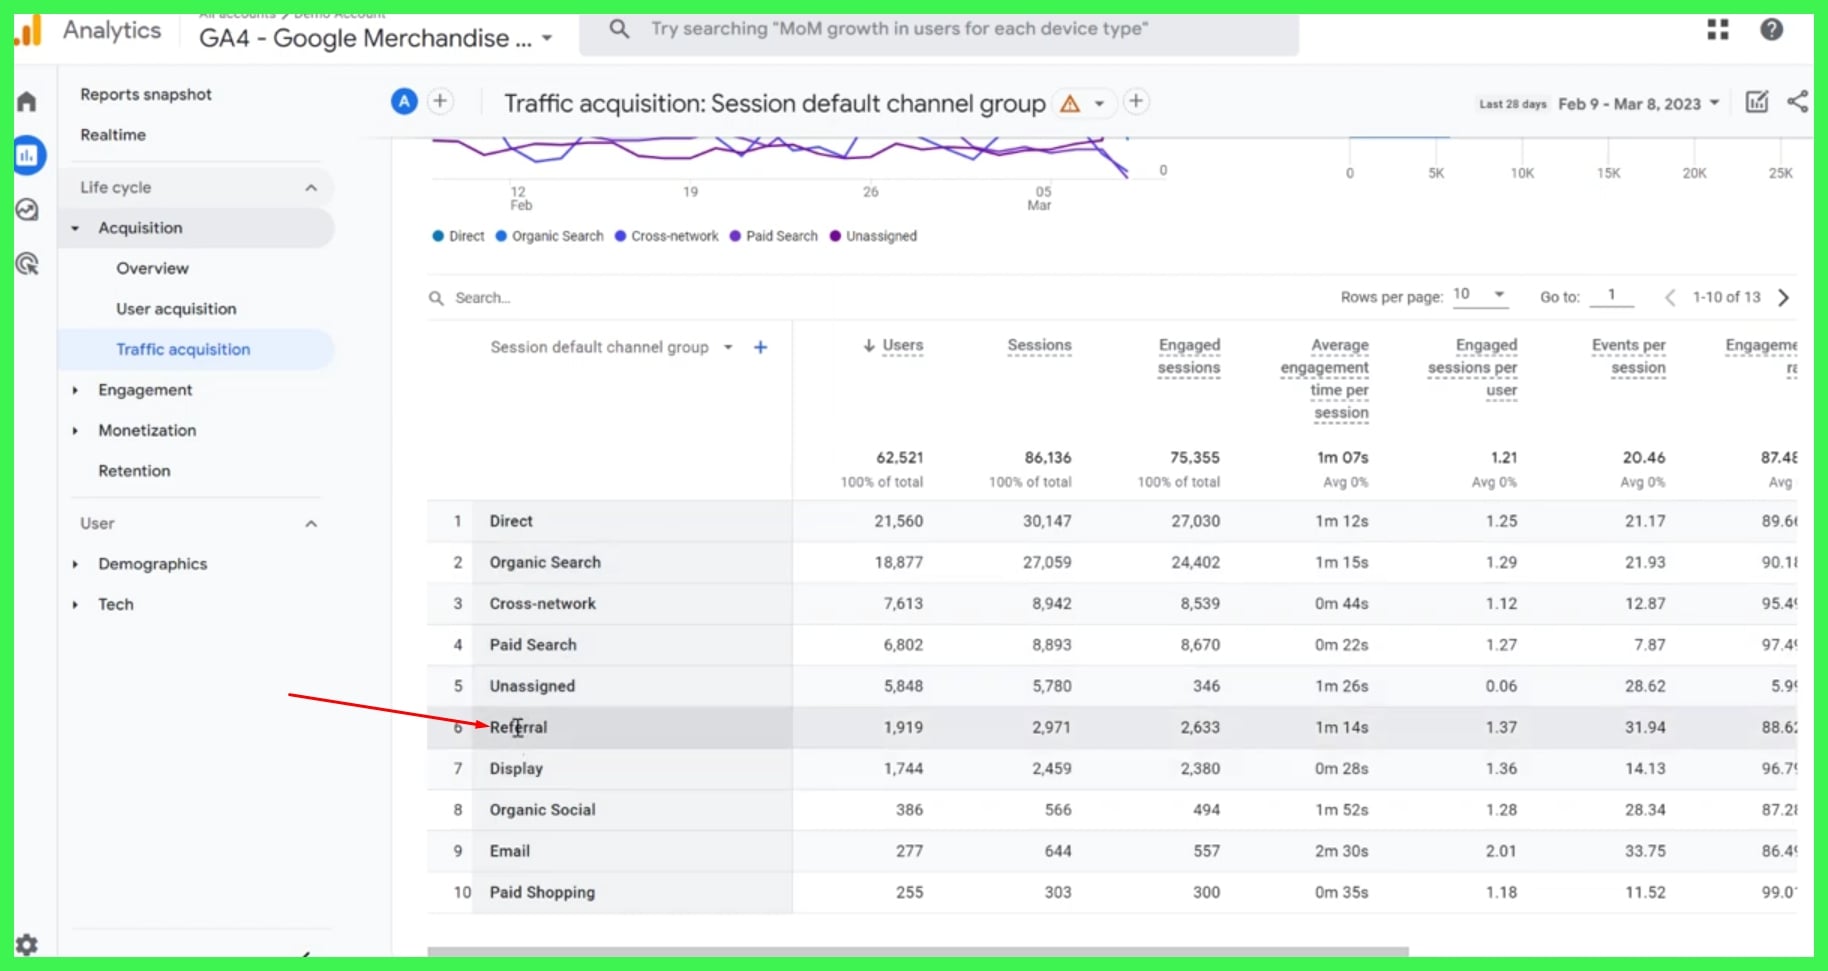The height and width of the screenshot is (971, 1828).
Task: Click the Organic Search legend color dot
Action: pos(502,236)
